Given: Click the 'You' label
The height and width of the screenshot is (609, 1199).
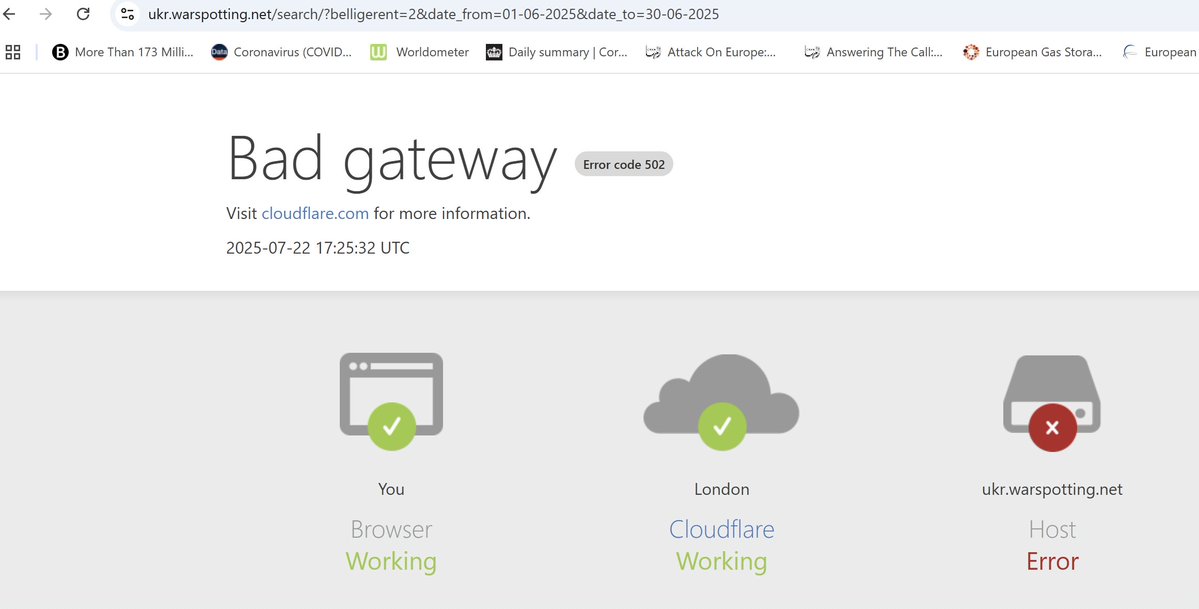Looking at the screenshot, I should pyautogui.click(x=392, y=489).
